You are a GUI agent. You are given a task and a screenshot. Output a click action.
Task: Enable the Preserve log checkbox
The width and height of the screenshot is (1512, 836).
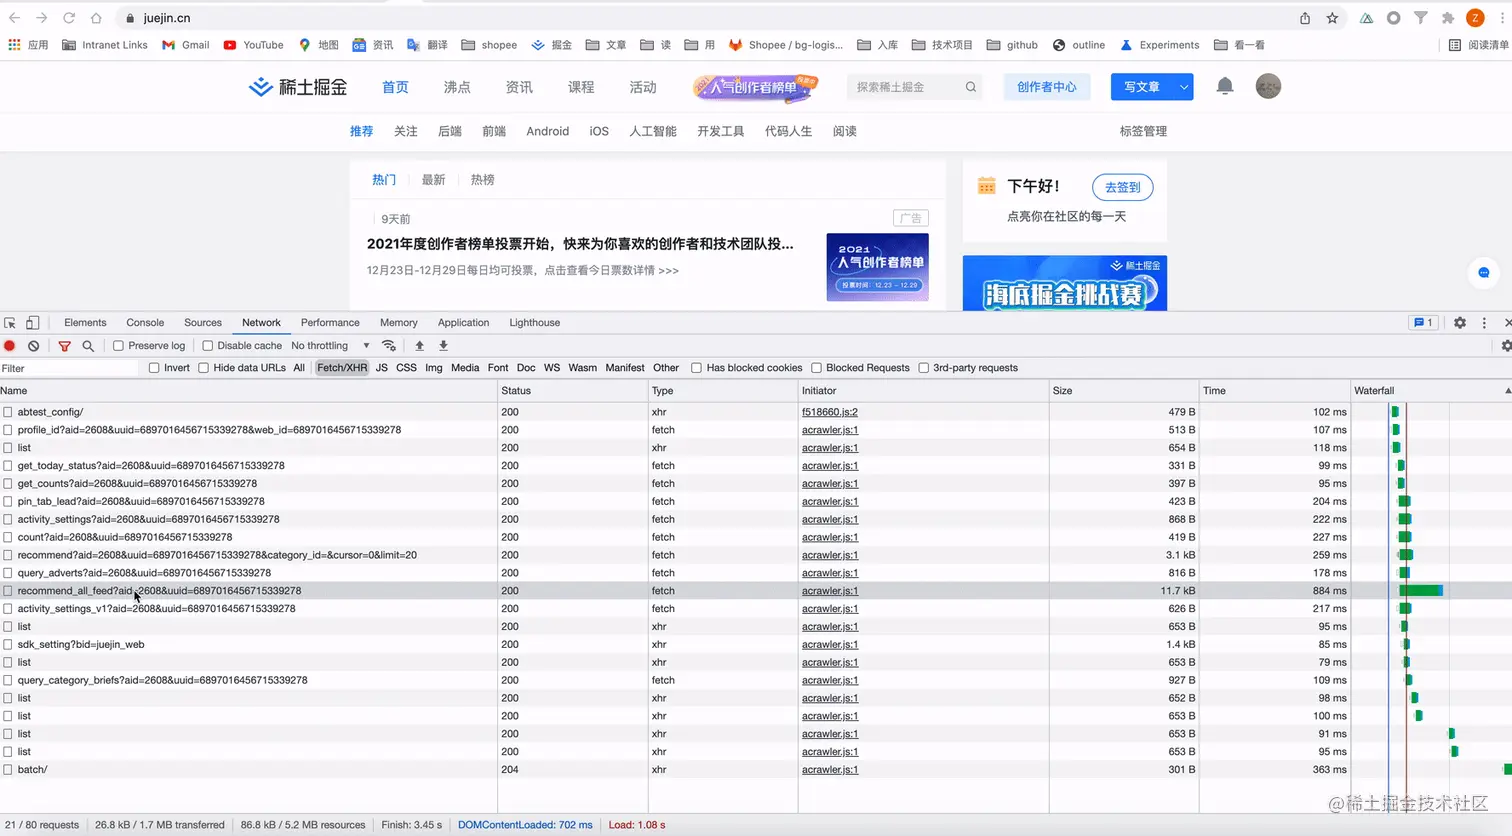click(118, 346)
